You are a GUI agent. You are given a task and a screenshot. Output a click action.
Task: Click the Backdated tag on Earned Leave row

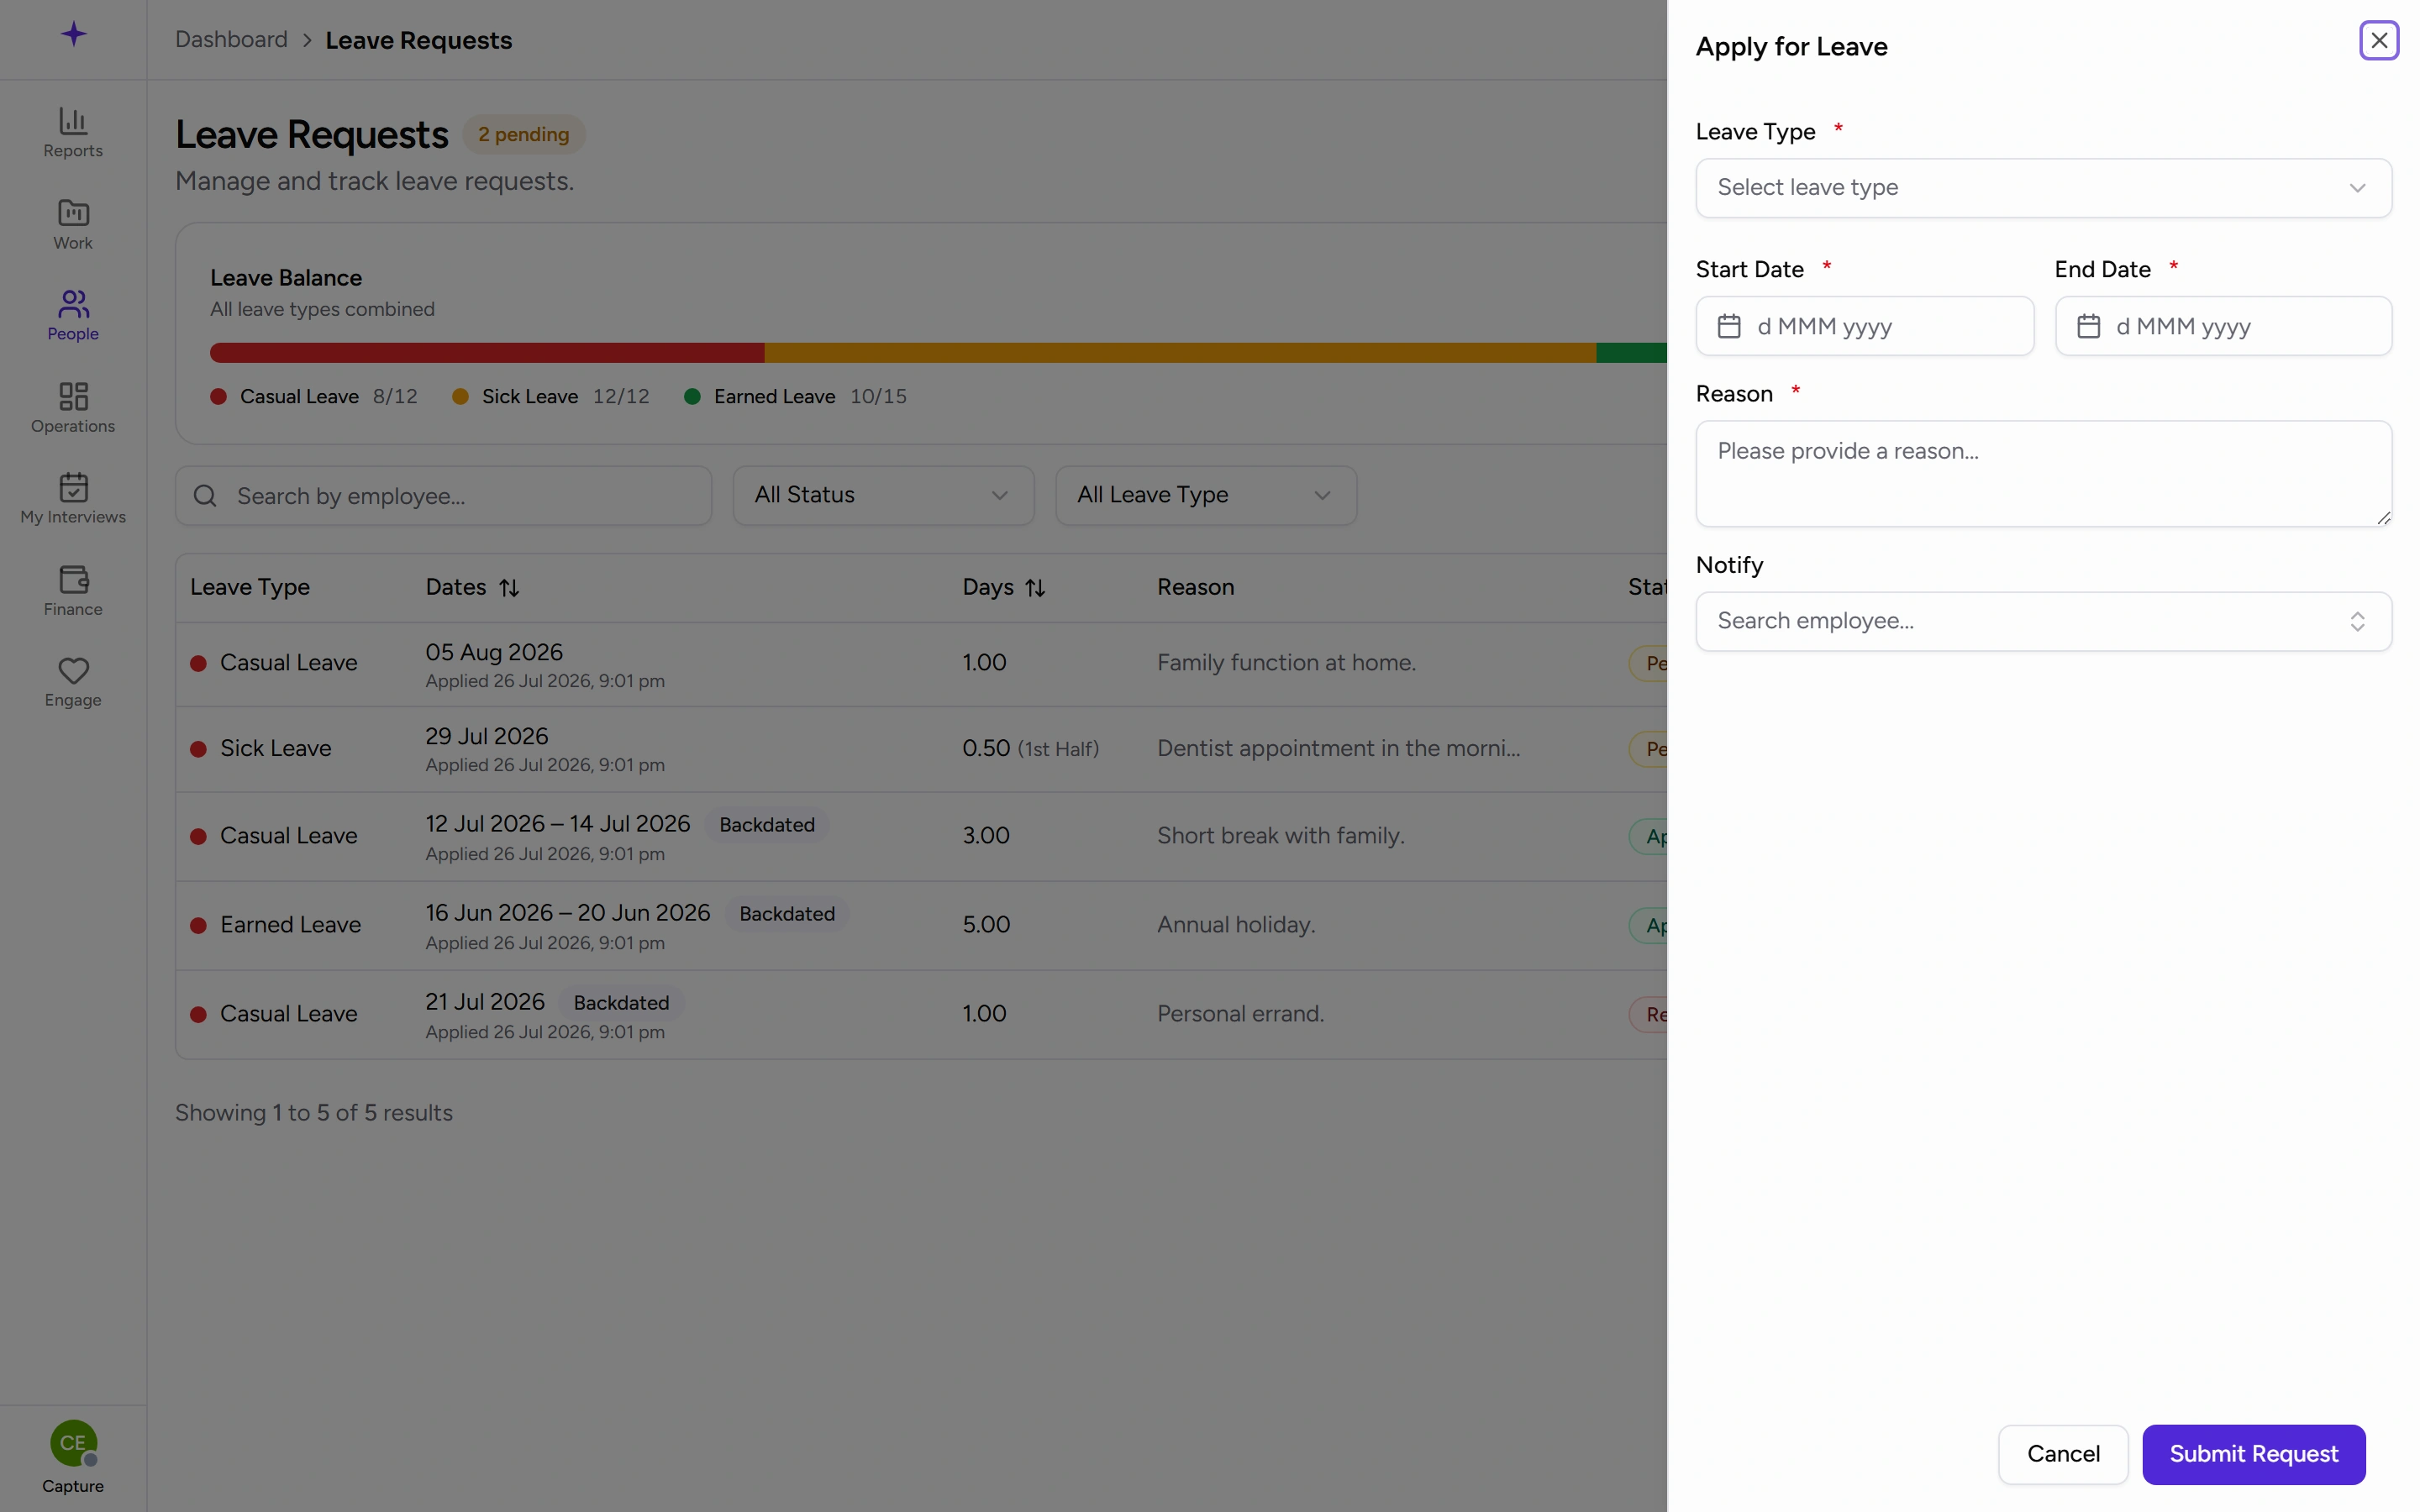coord(787,914)
